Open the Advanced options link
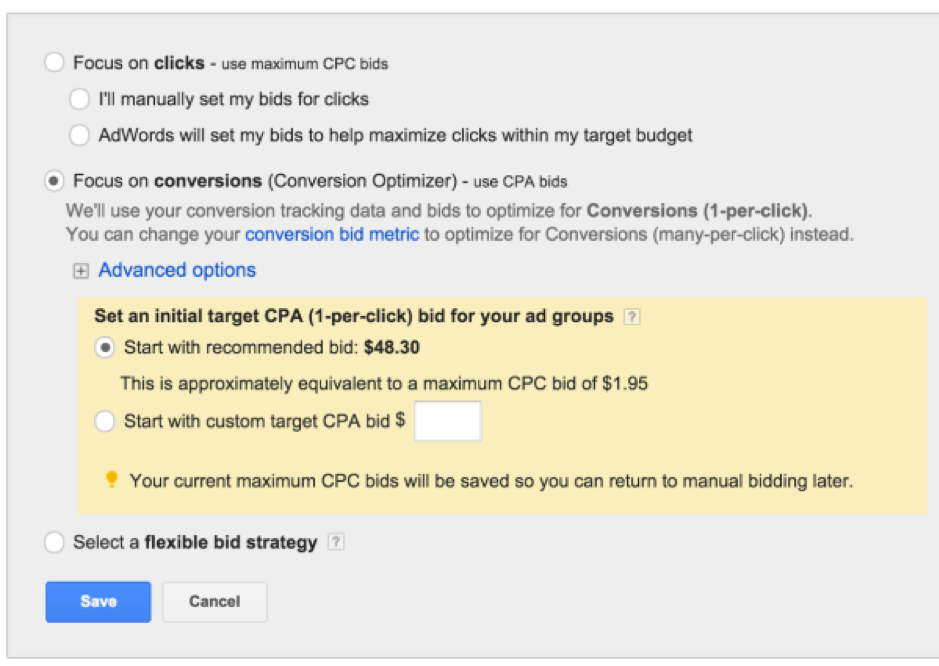The width and height of the screenshot is (939, 666). tap(177, 270)
